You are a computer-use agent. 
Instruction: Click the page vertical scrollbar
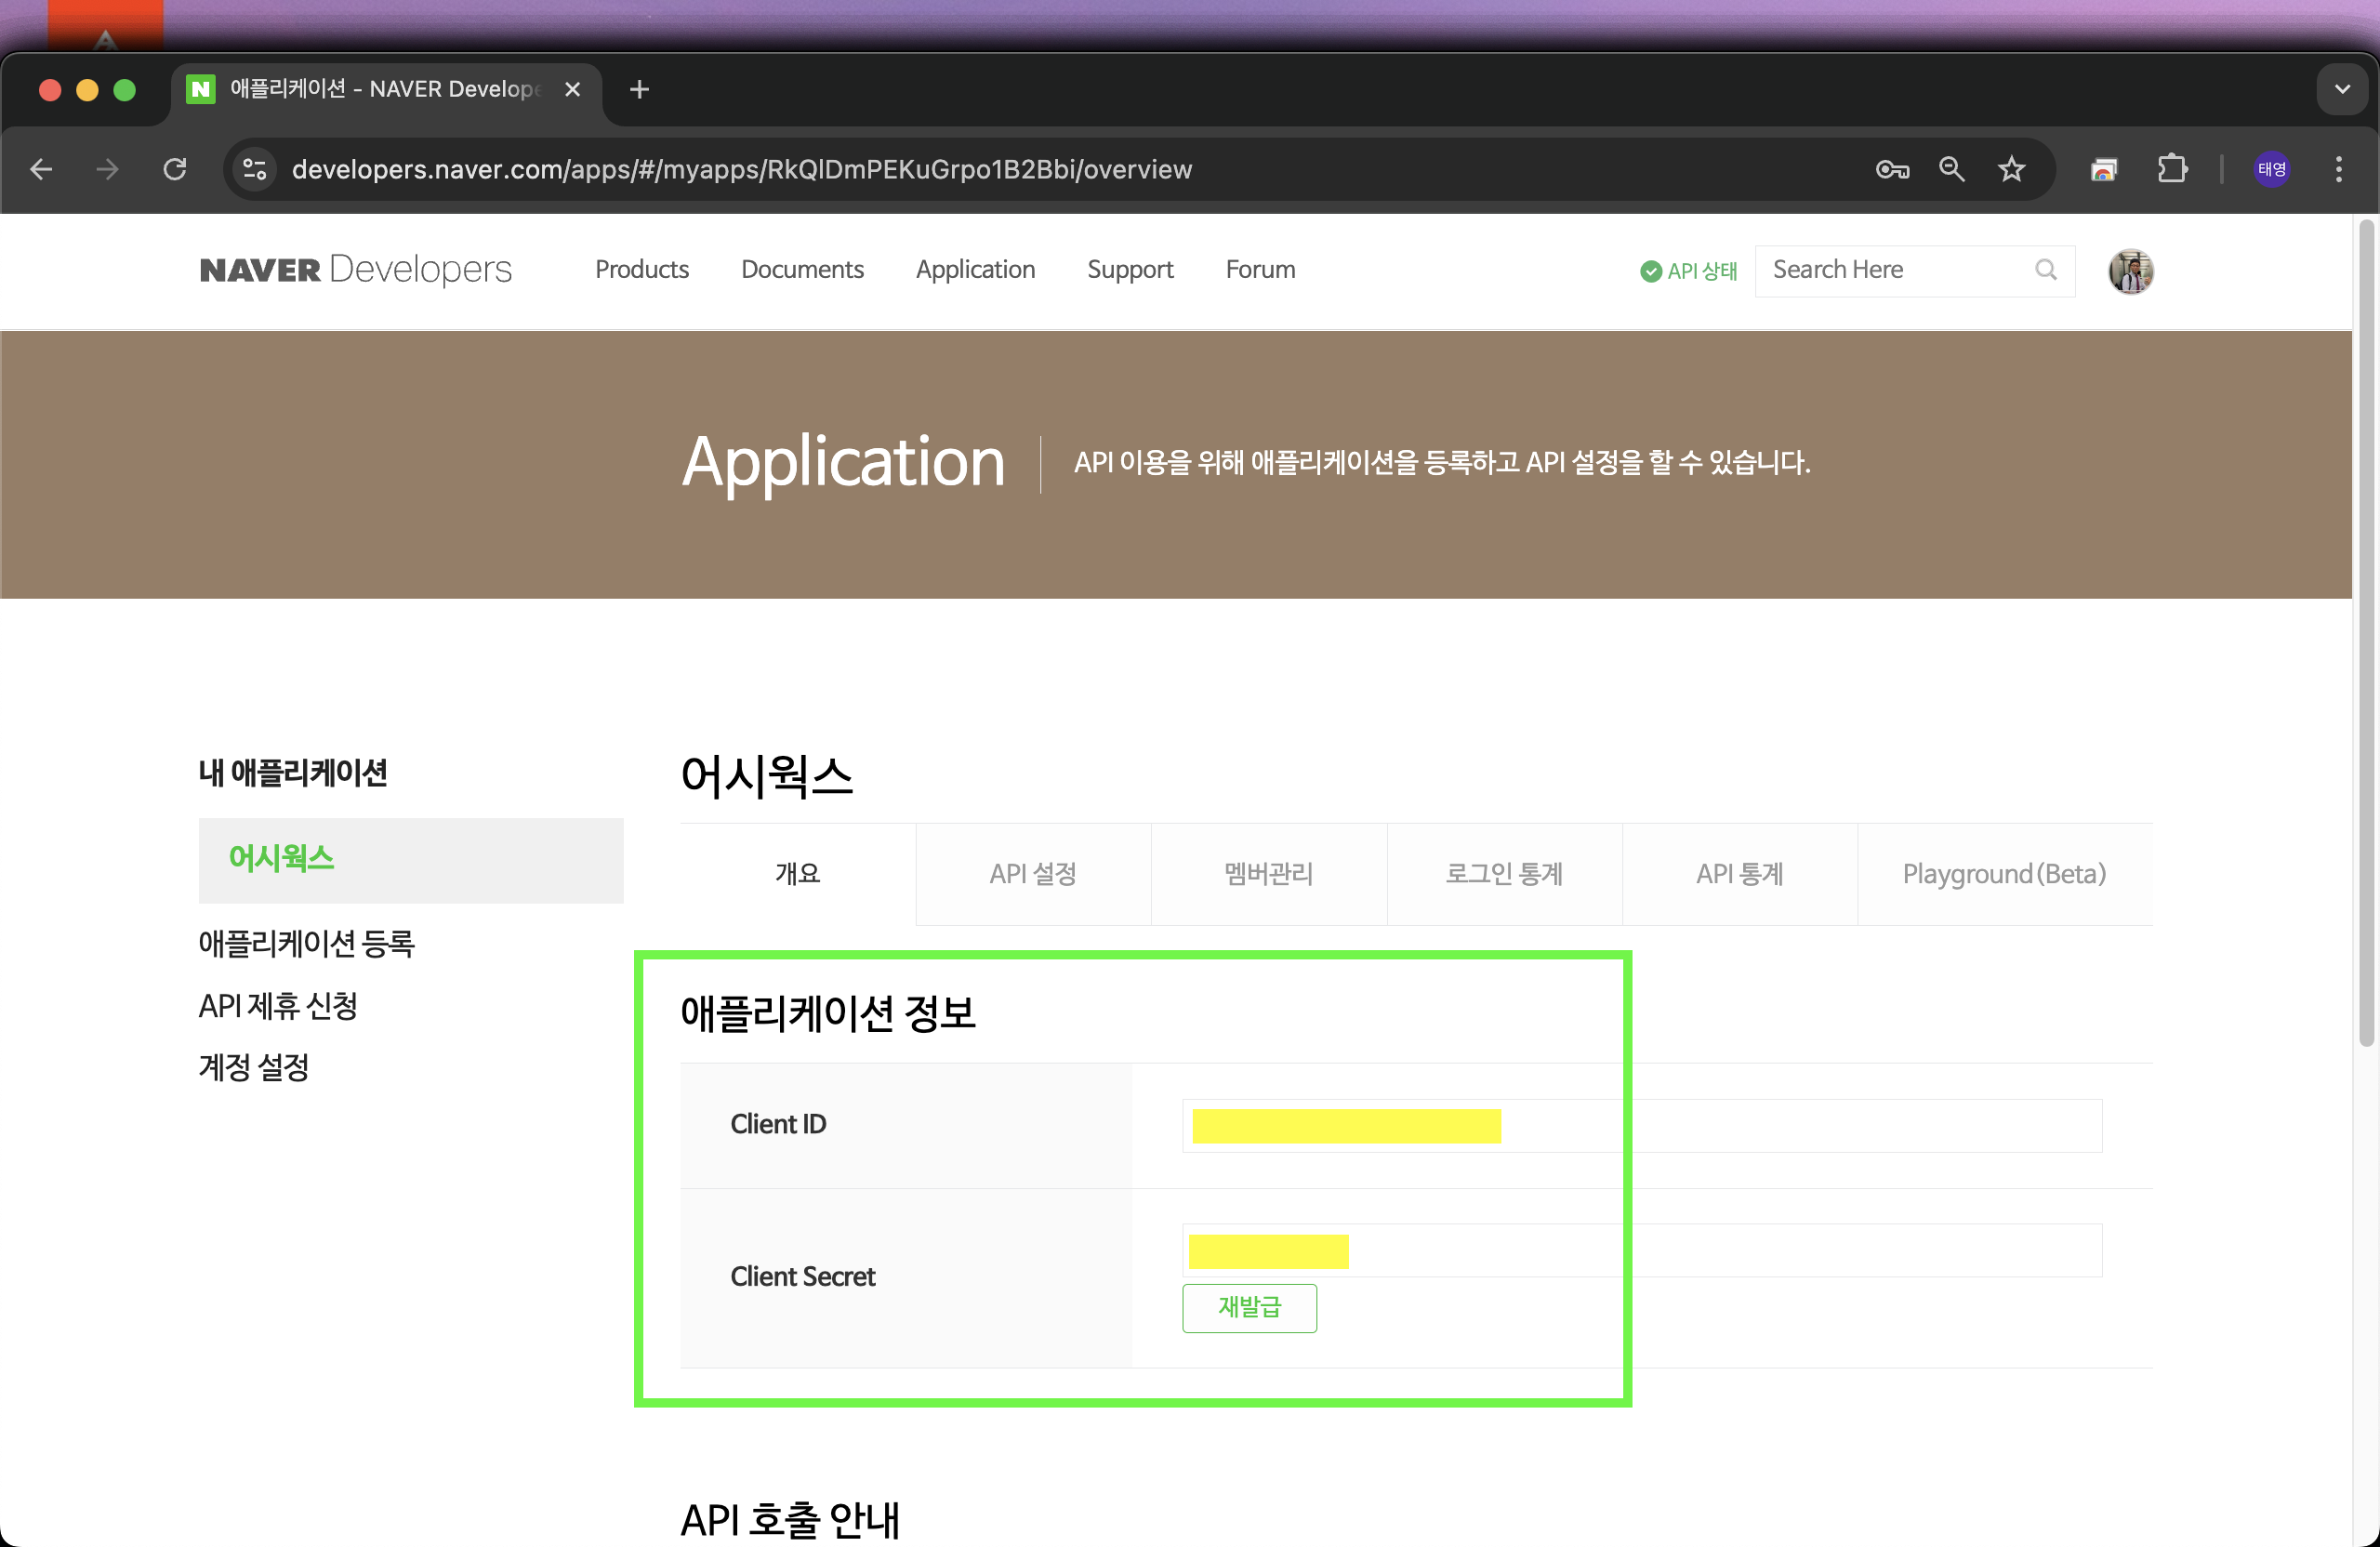(x=2366, y=632)
